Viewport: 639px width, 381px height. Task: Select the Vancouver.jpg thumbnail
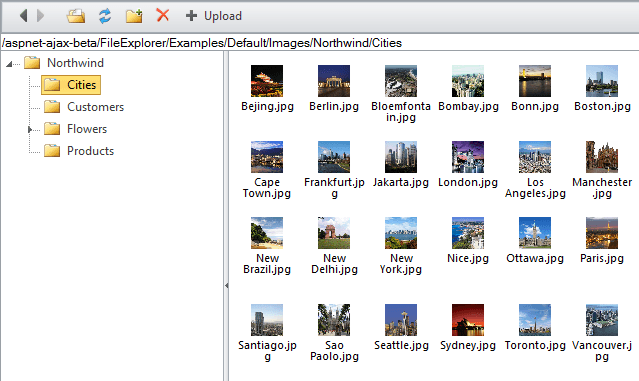pos(602,320)
